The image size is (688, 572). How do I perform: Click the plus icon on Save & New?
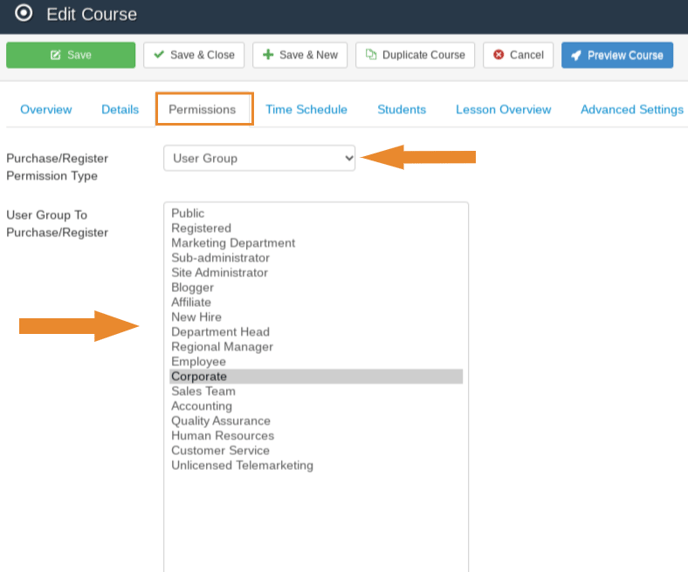pyautogui.click(x=268, y=55)
